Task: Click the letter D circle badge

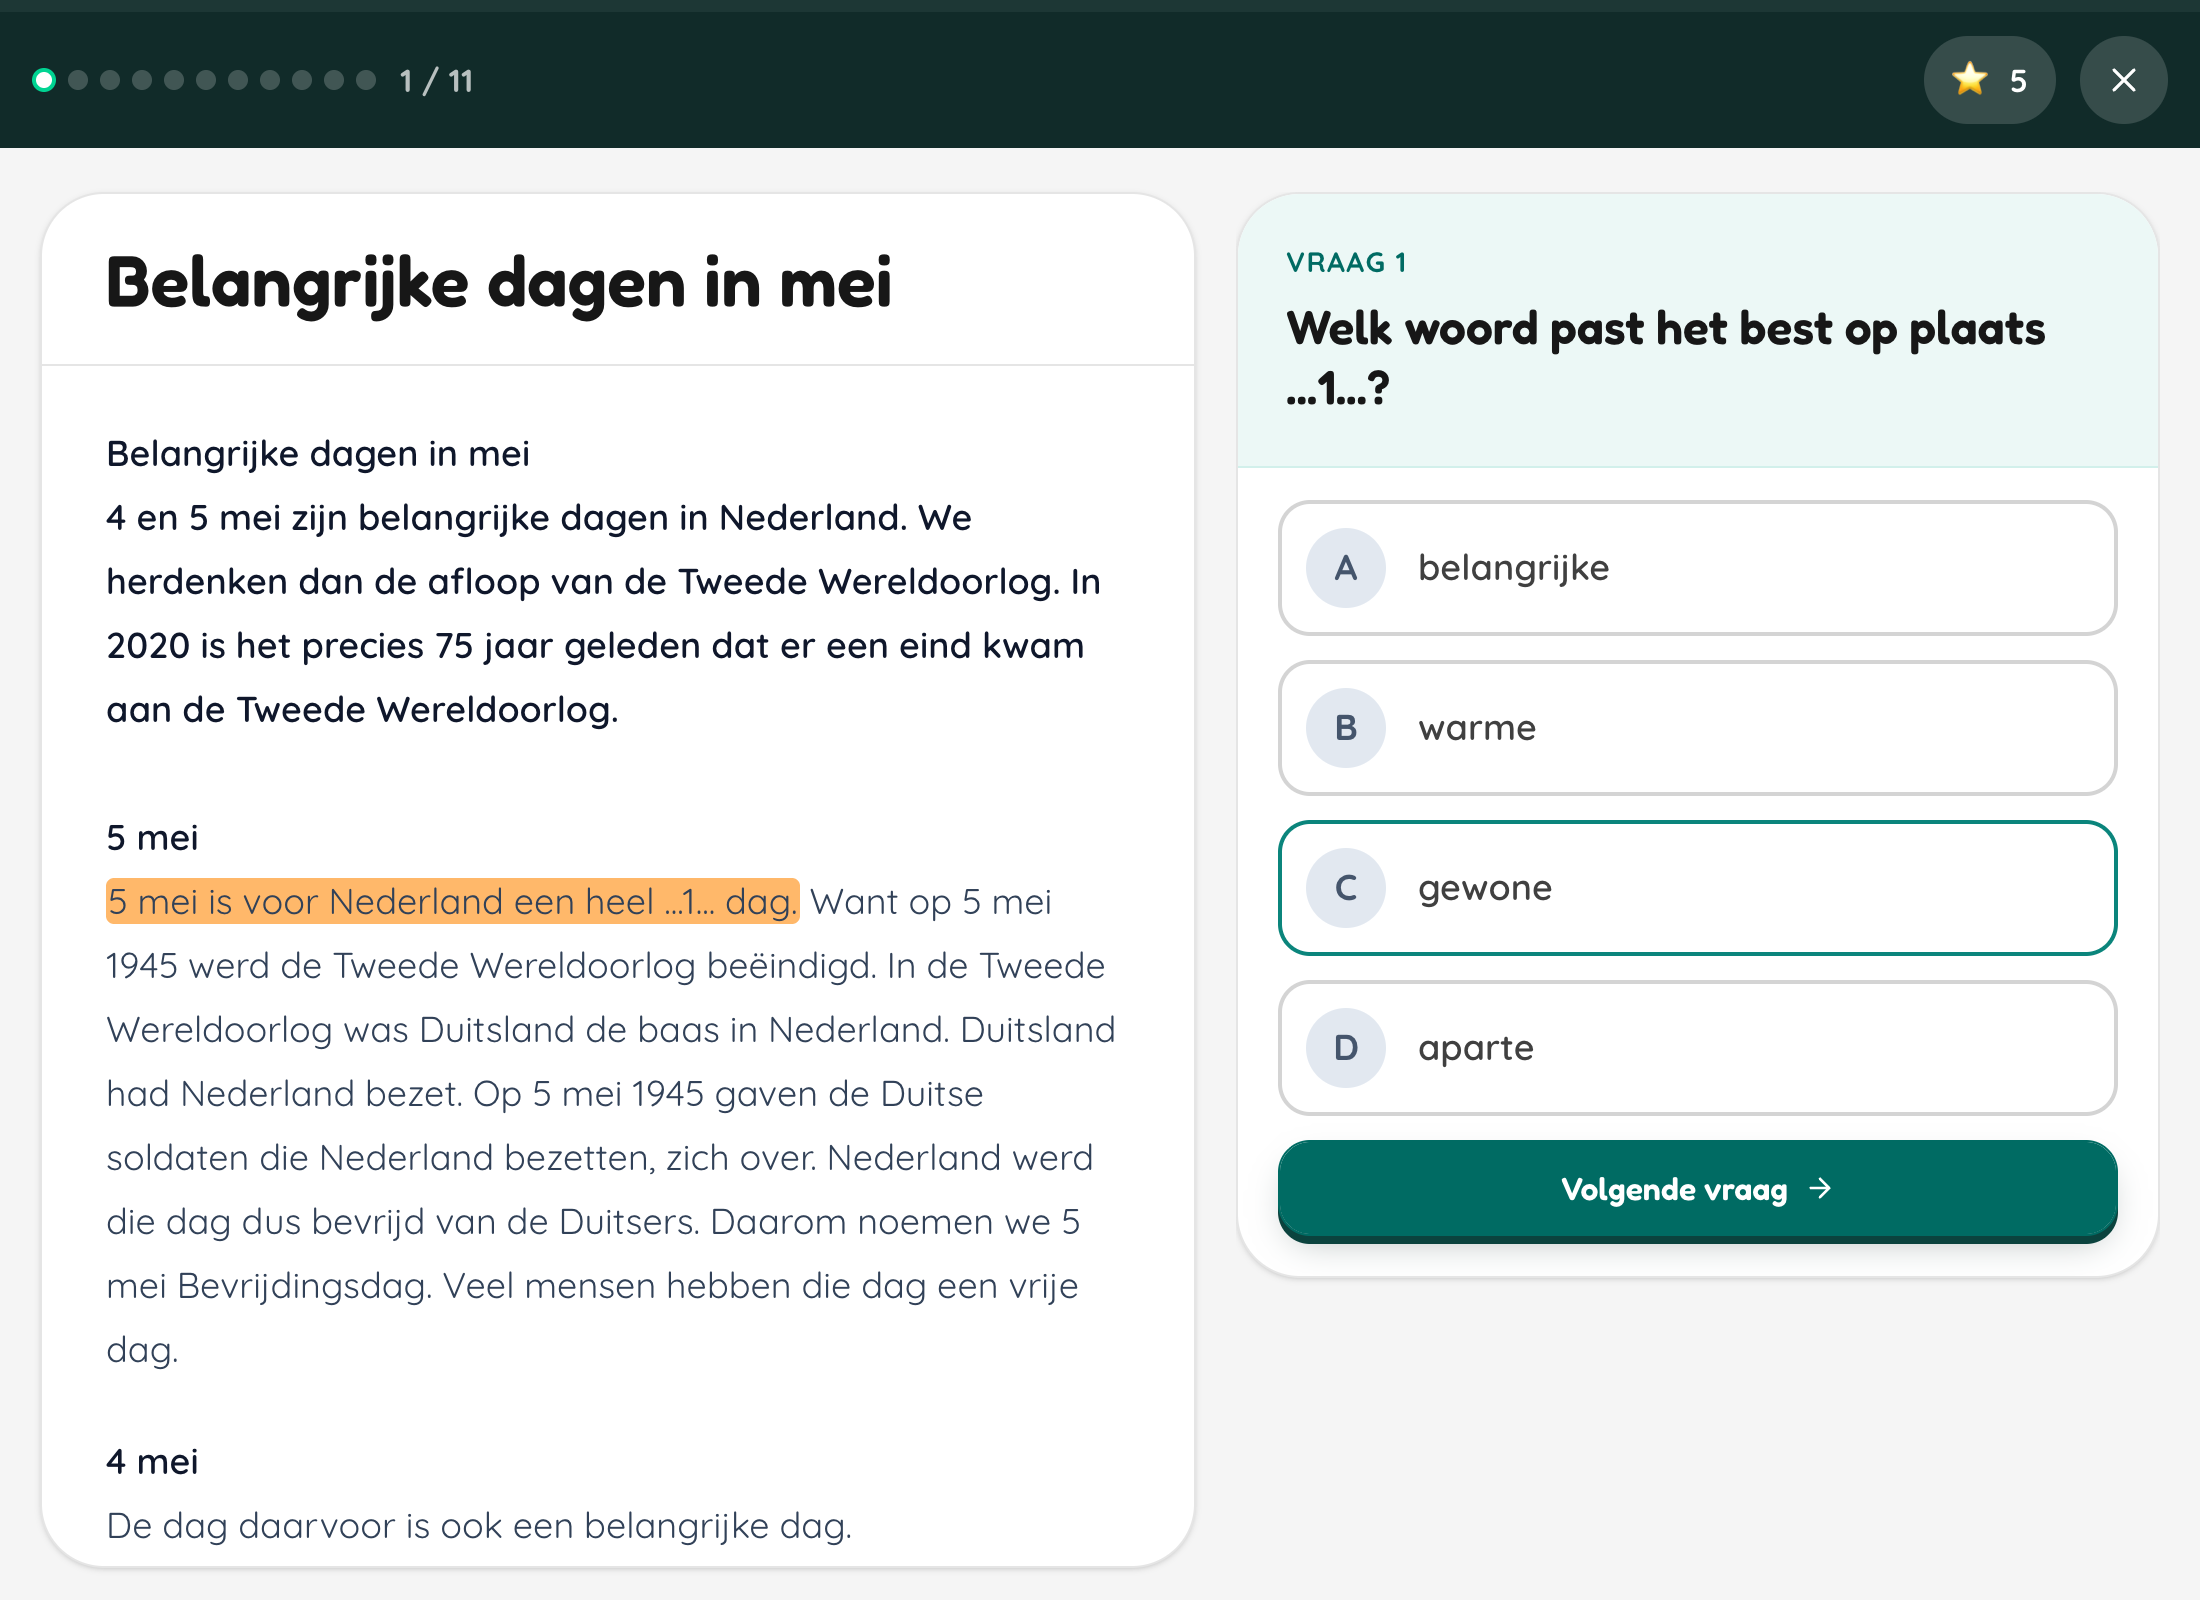Action: point(1346,1048)
